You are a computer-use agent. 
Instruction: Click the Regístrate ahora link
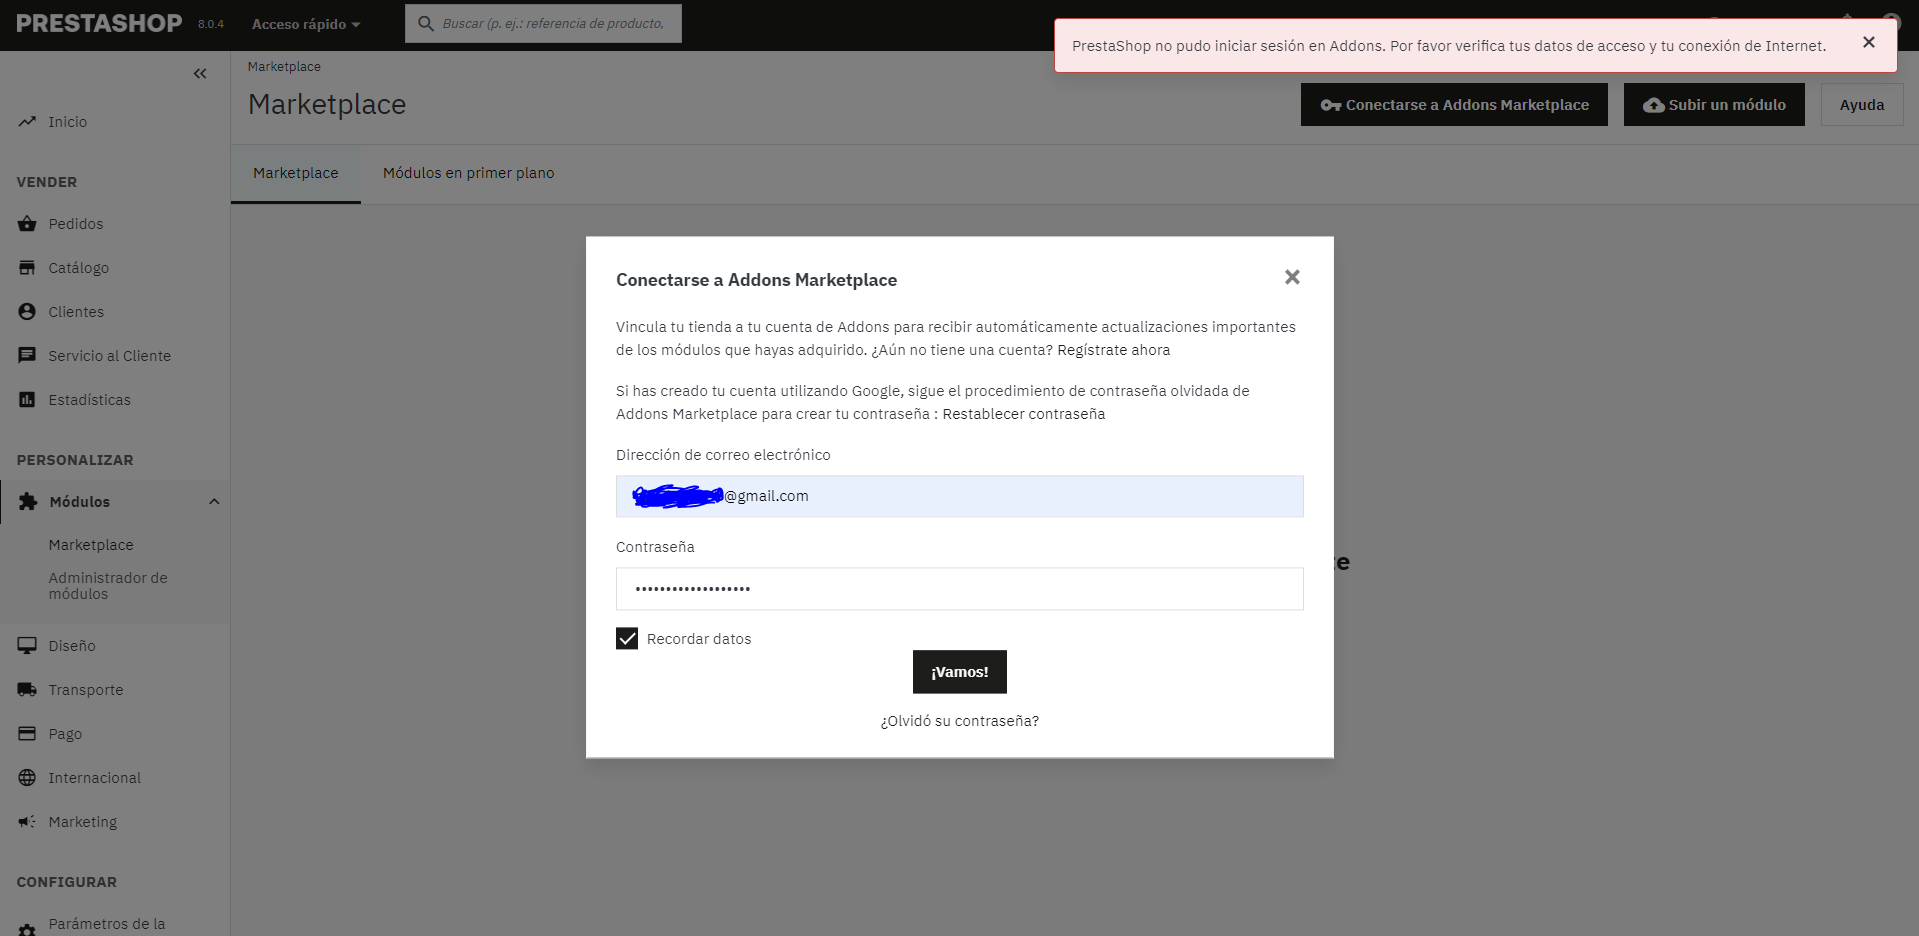coord(1113,349)
